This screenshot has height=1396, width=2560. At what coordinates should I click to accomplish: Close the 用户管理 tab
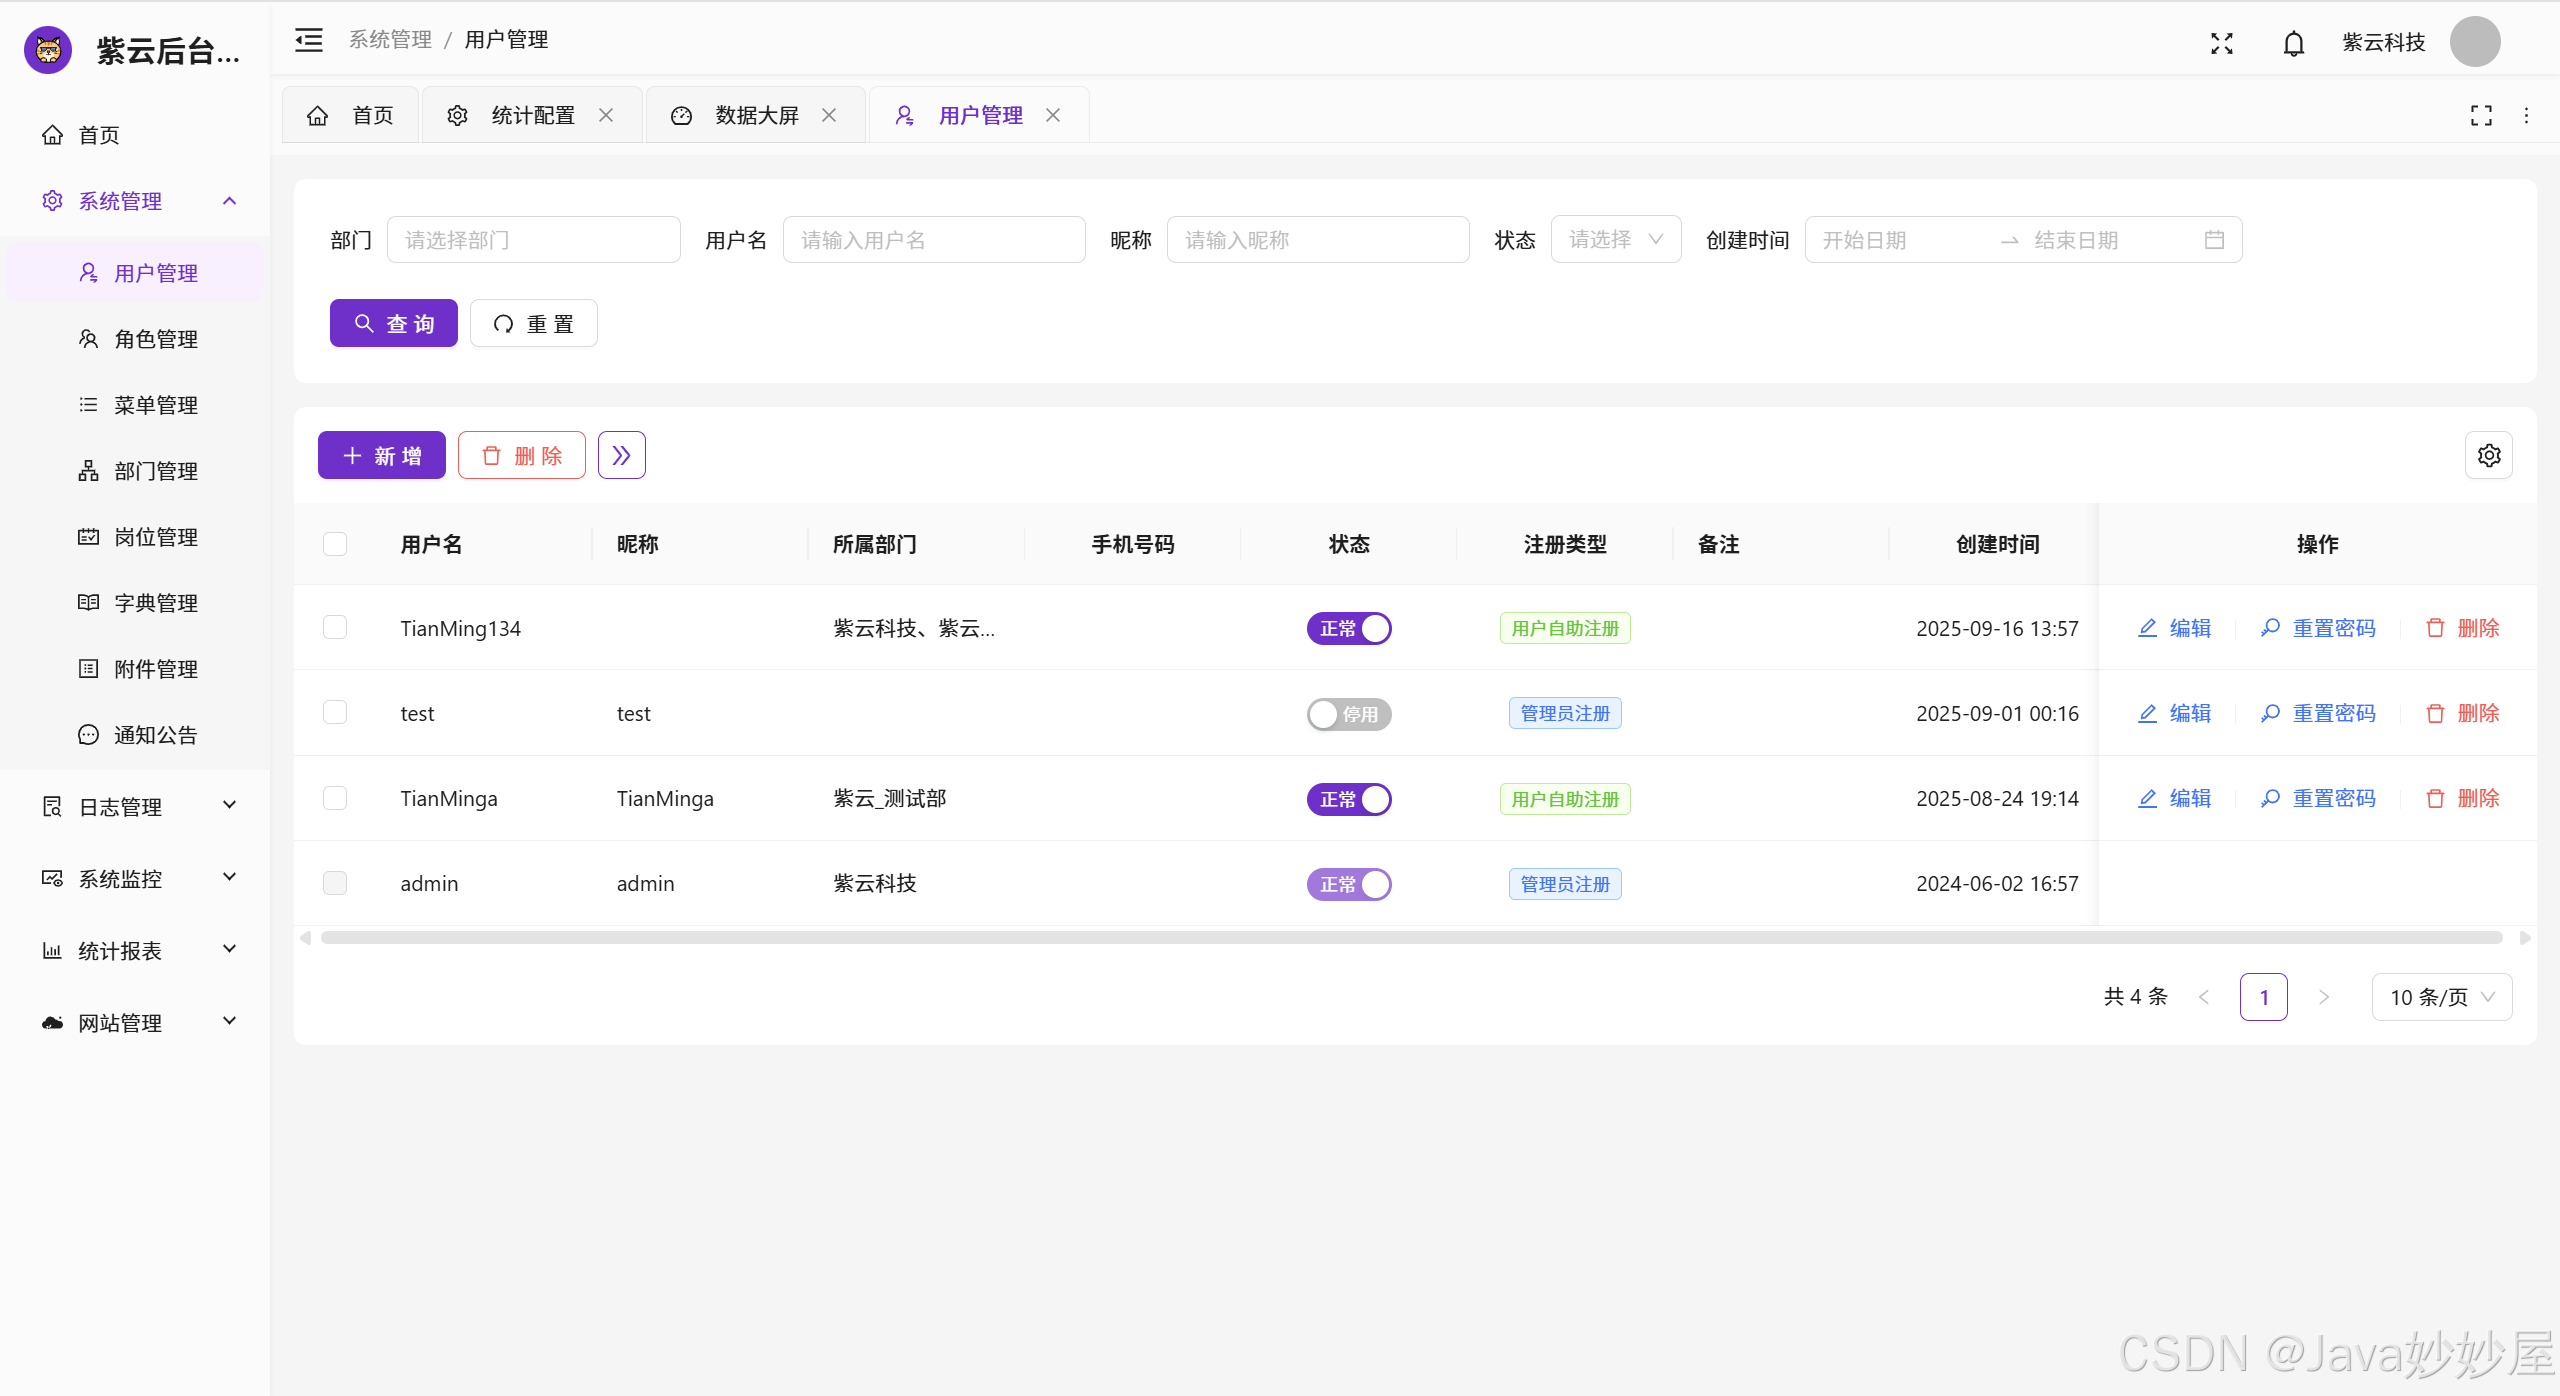pos(1053,115)
